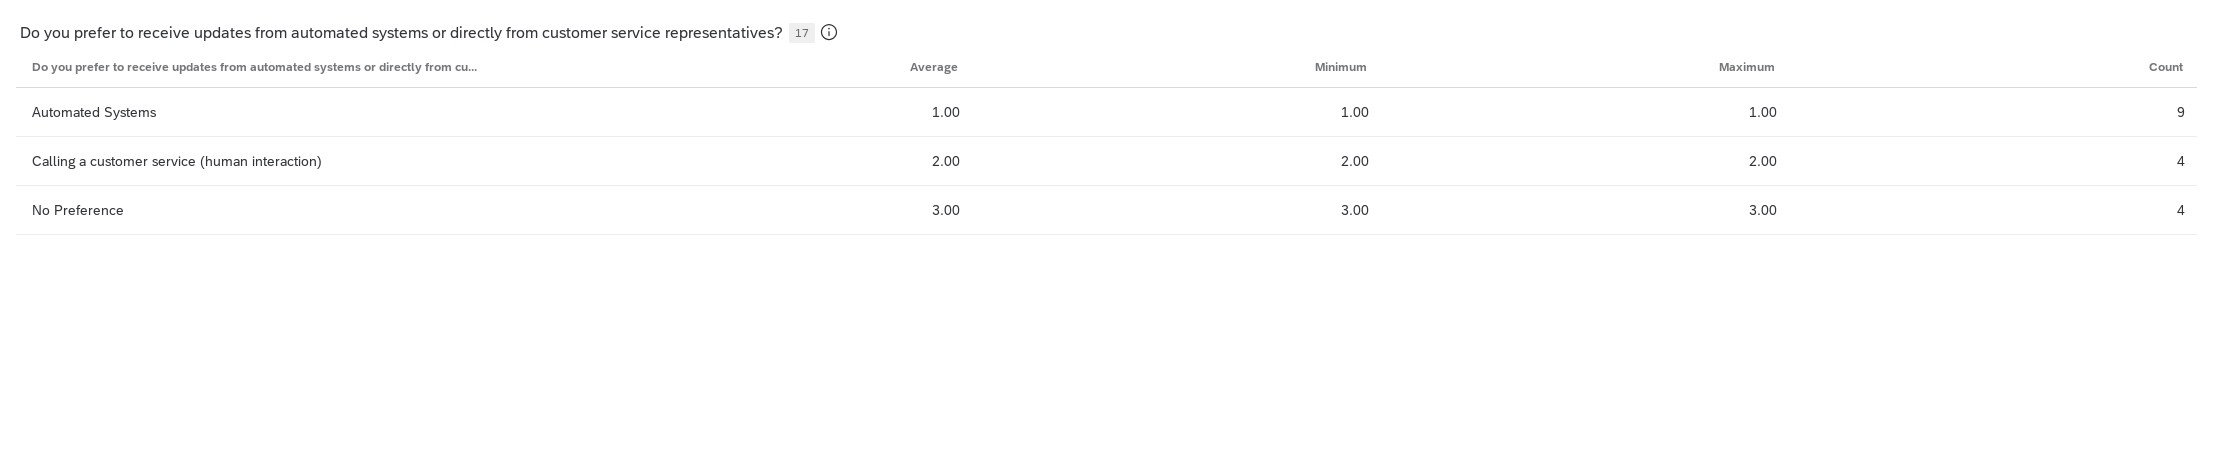Click the Automated Systems minimum value 1.00
This screenshot has width=2215, height=464.
pyautogui.click(x=1354, y=112)
